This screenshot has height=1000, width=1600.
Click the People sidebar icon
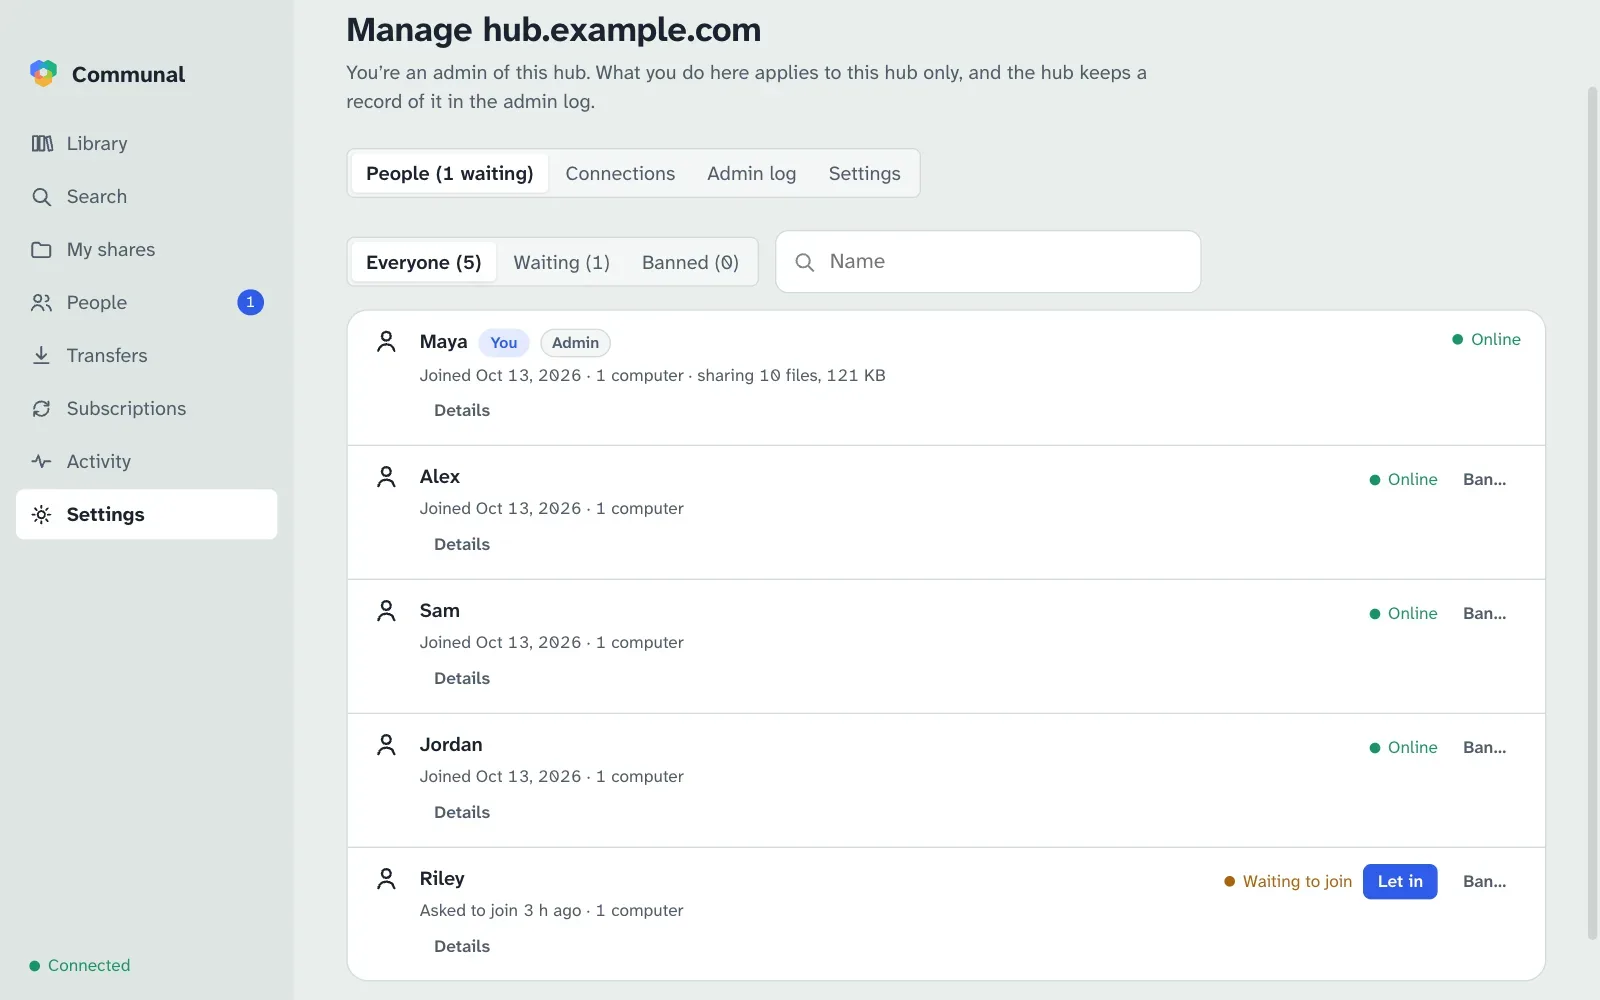coord(41,303)
